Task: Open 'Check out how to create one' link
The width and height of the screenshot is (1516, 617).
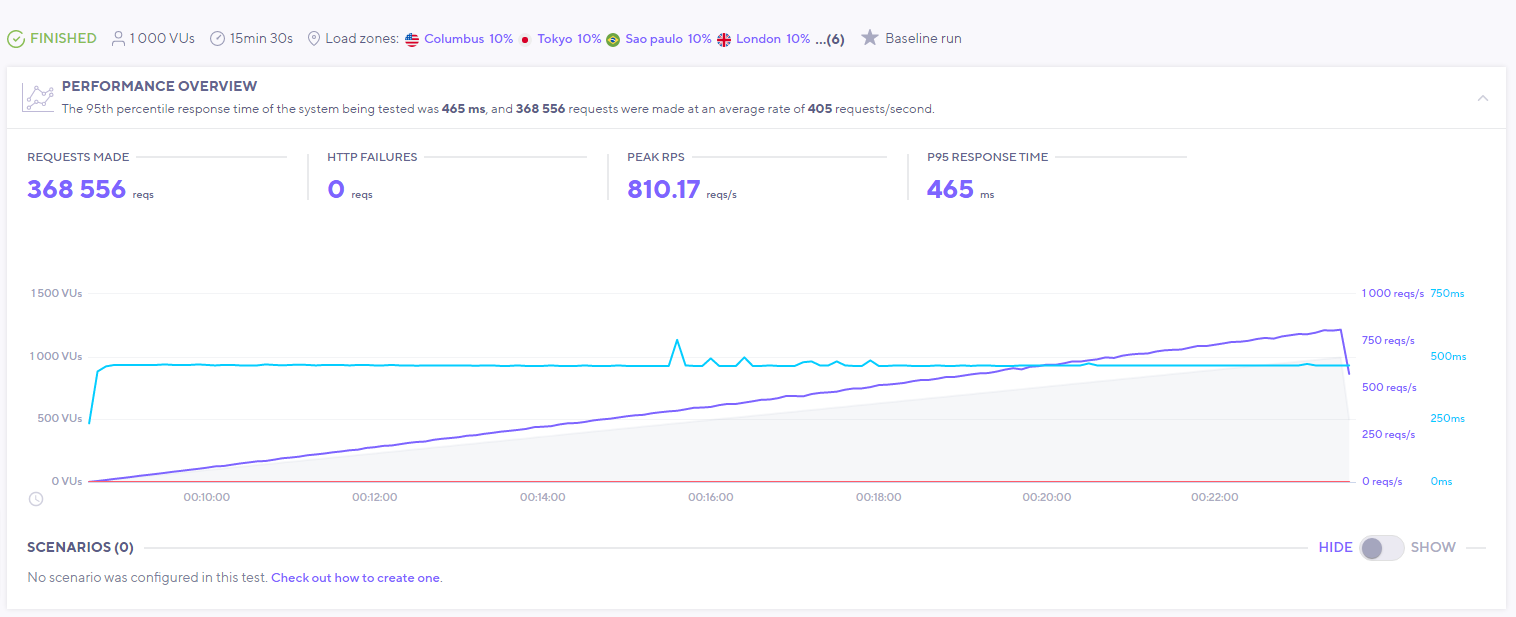Action: [355, 578]
